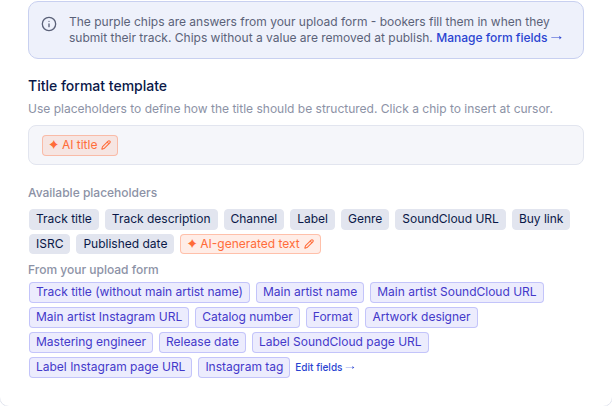Add the Label Instagram page URL chip
The height and width of the screenshot is (406, 612).
pos(110,367)
